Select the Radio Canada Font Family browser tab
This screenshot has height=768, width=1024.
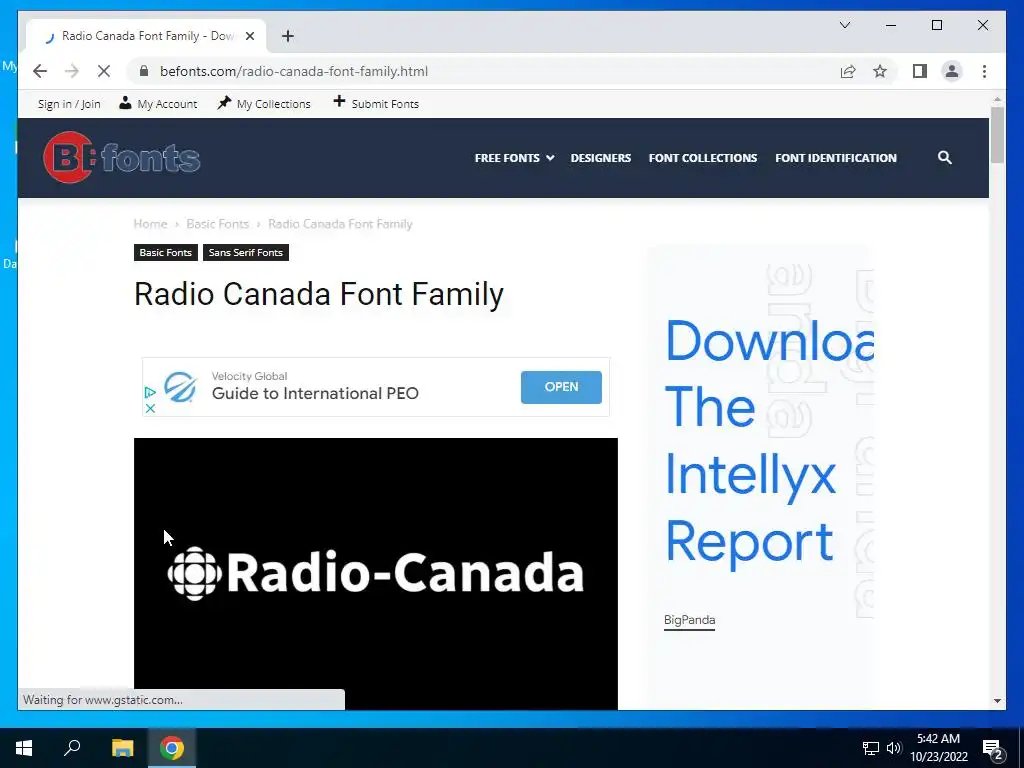(x=146, y=36)
